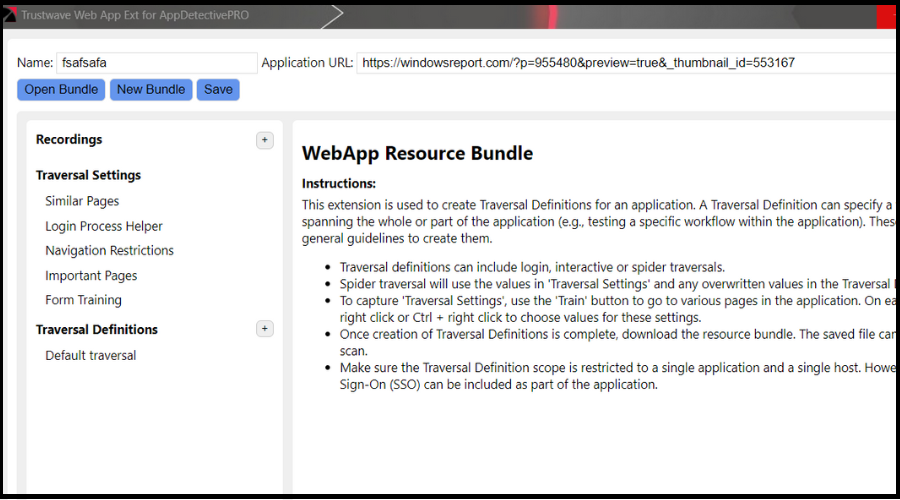Viewport: 900px width, 500px height.
Task: Create a New Bundle
Action: pos(151,90)
